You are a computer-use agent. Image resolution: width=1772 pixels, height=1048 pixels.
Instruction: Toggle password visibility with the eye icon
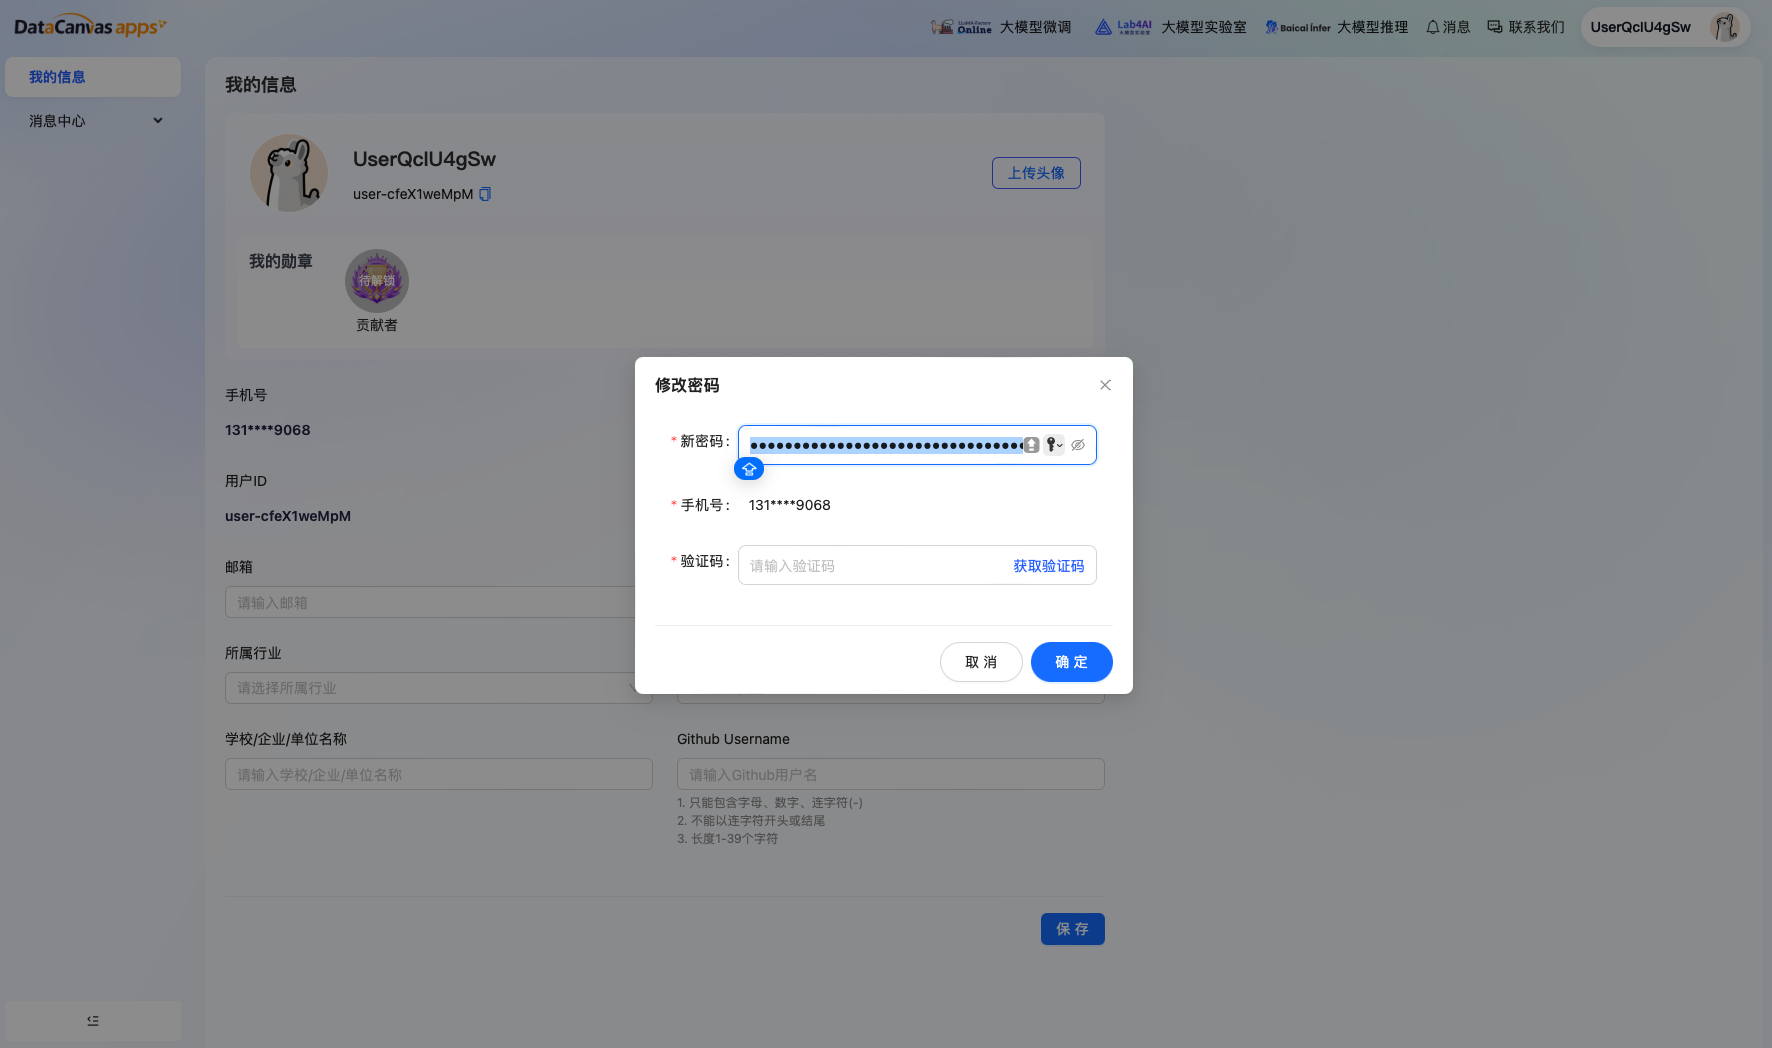pyautogui.click(x=1078, y=444)
